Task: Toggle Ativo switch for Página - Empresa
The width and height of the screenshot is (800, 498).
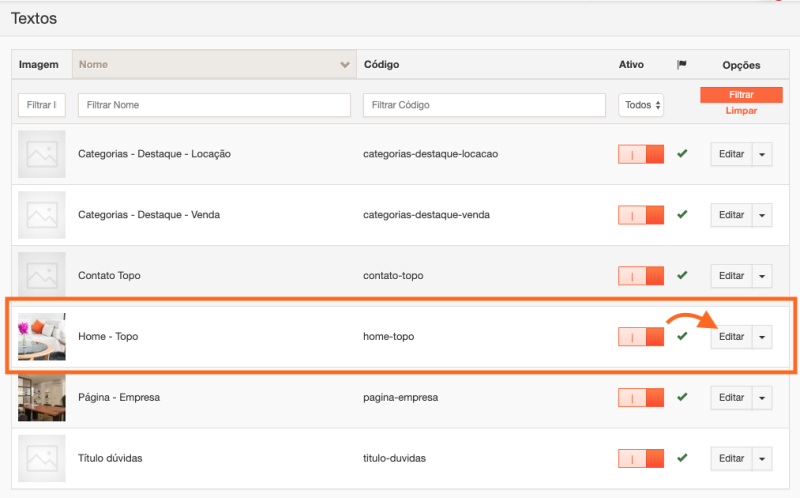Action: (x=641, y=398)
